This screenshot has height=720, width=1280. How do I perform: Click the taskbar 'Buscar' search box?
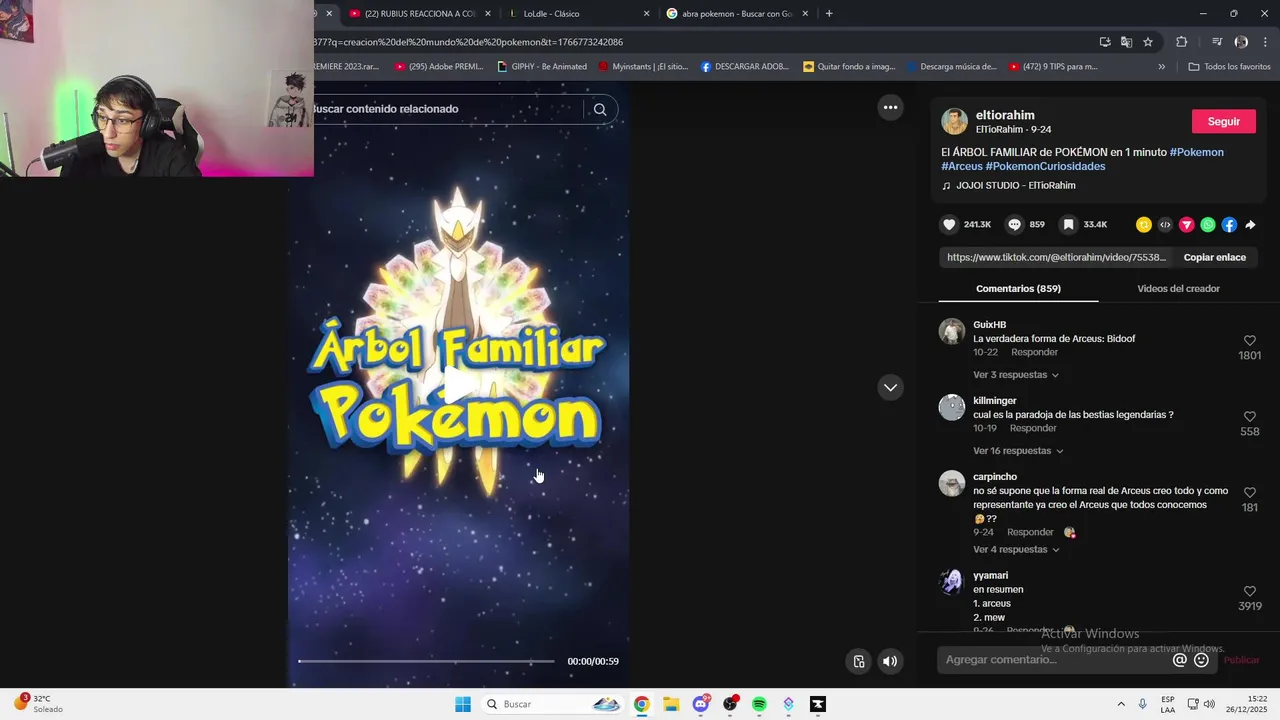point(553,704)
